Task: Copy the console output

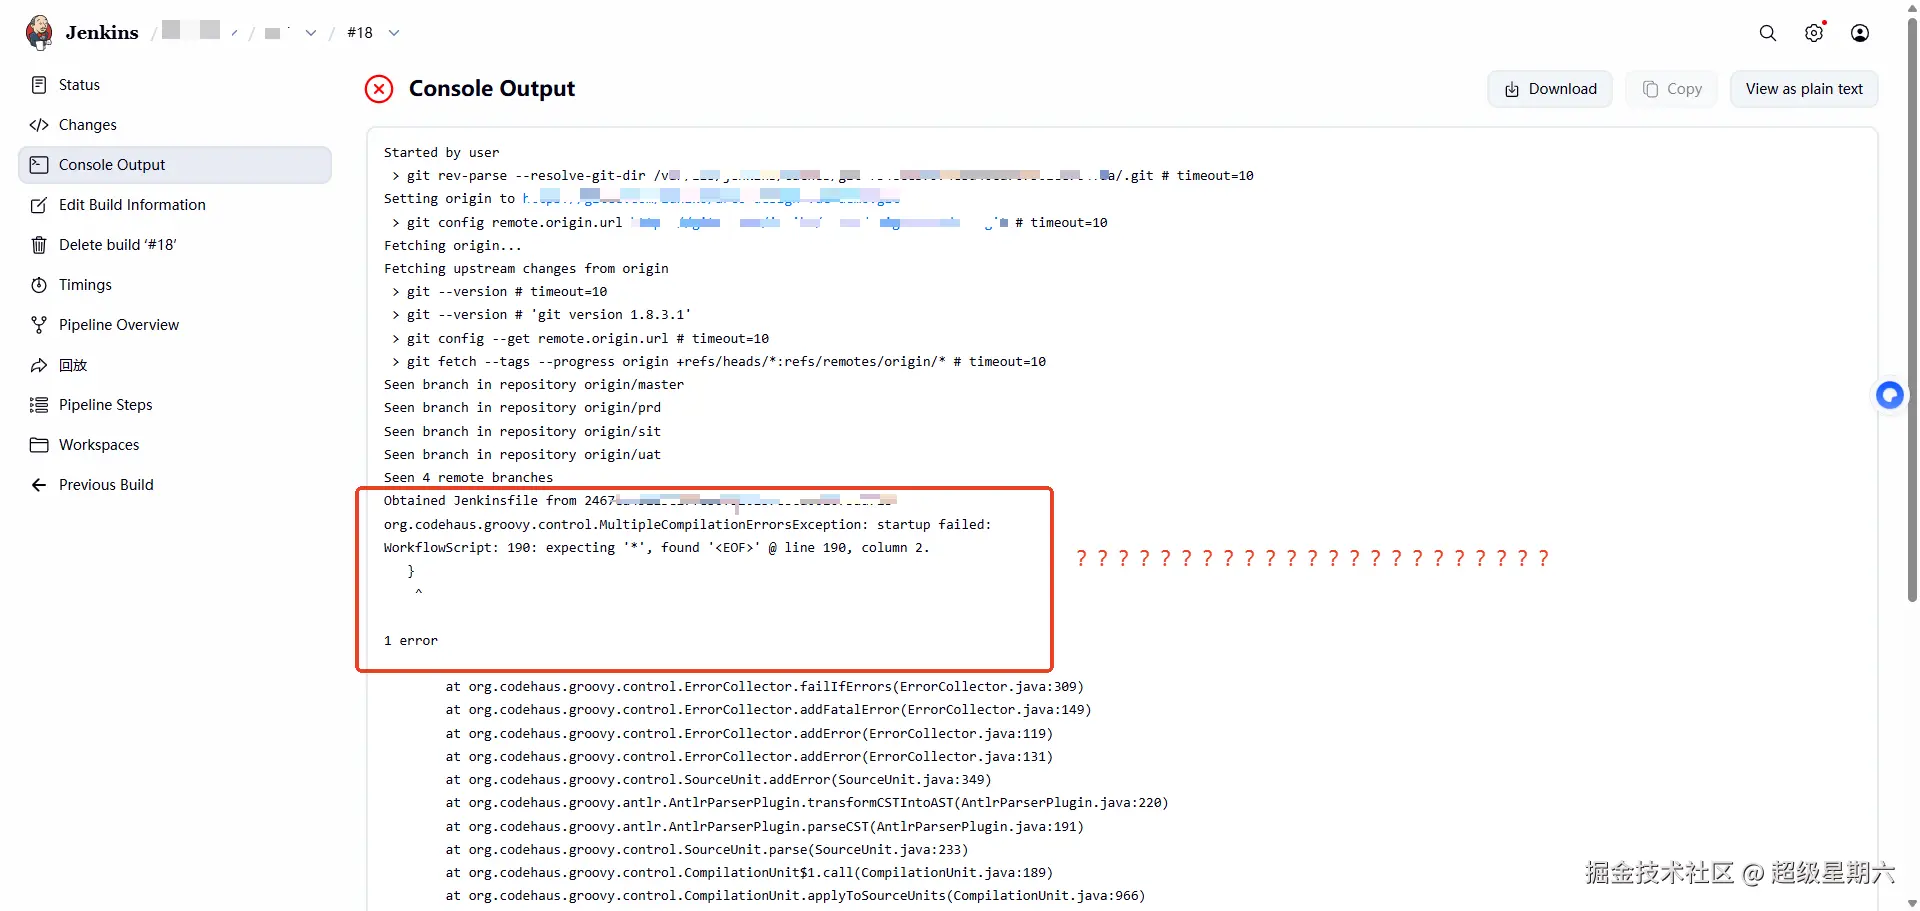Action: pyautogui.click(x=1671, y=89)
